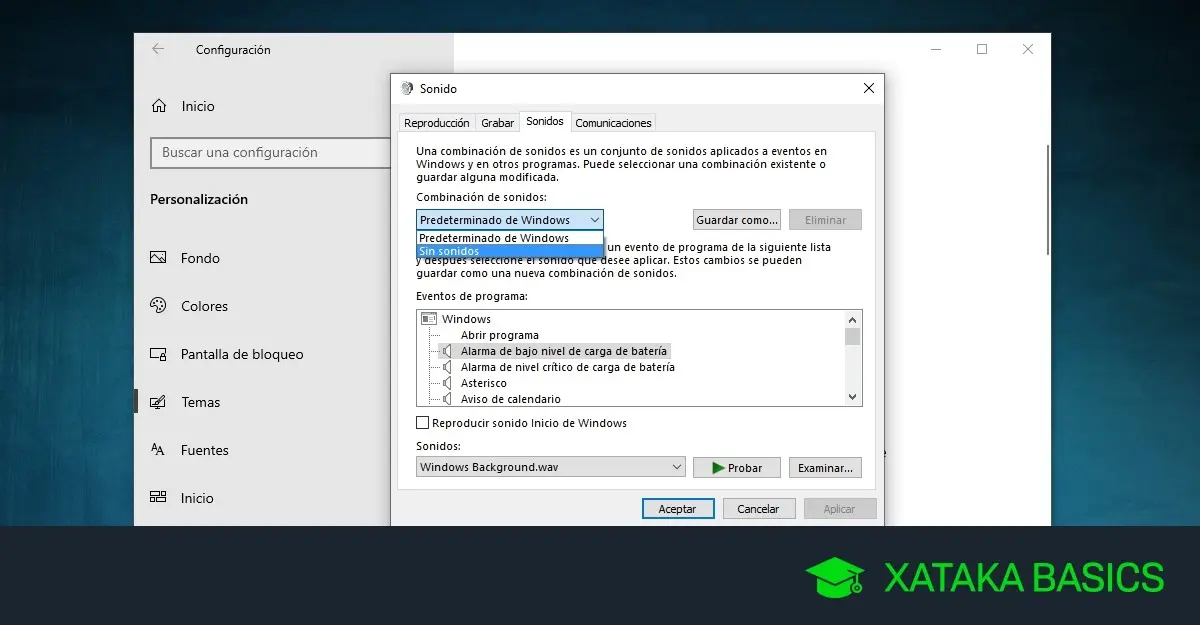Click the Guardar como... button

click(x=737, y=220)
